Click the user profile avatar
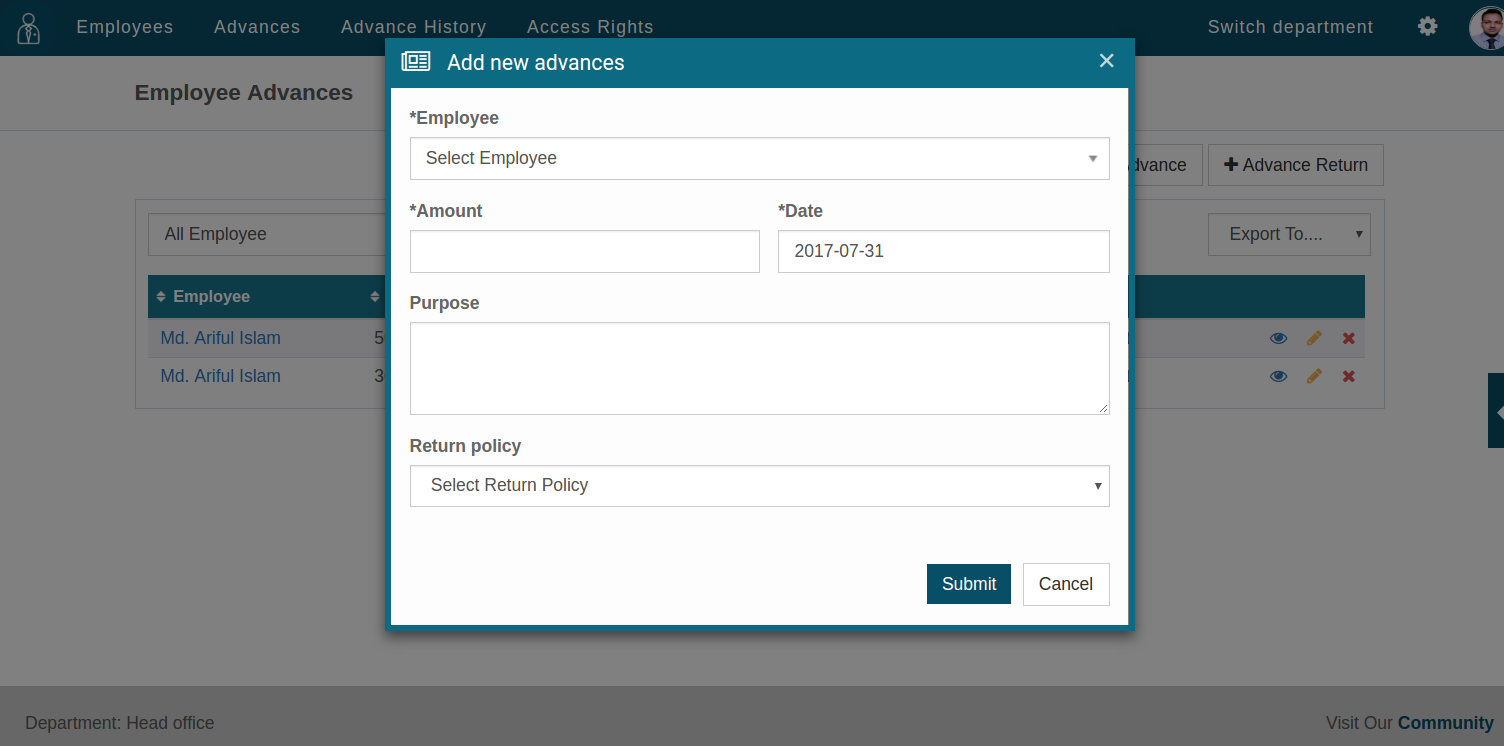The width and height of the screenshot is (1504, 746). click(x=1486, y=28)
